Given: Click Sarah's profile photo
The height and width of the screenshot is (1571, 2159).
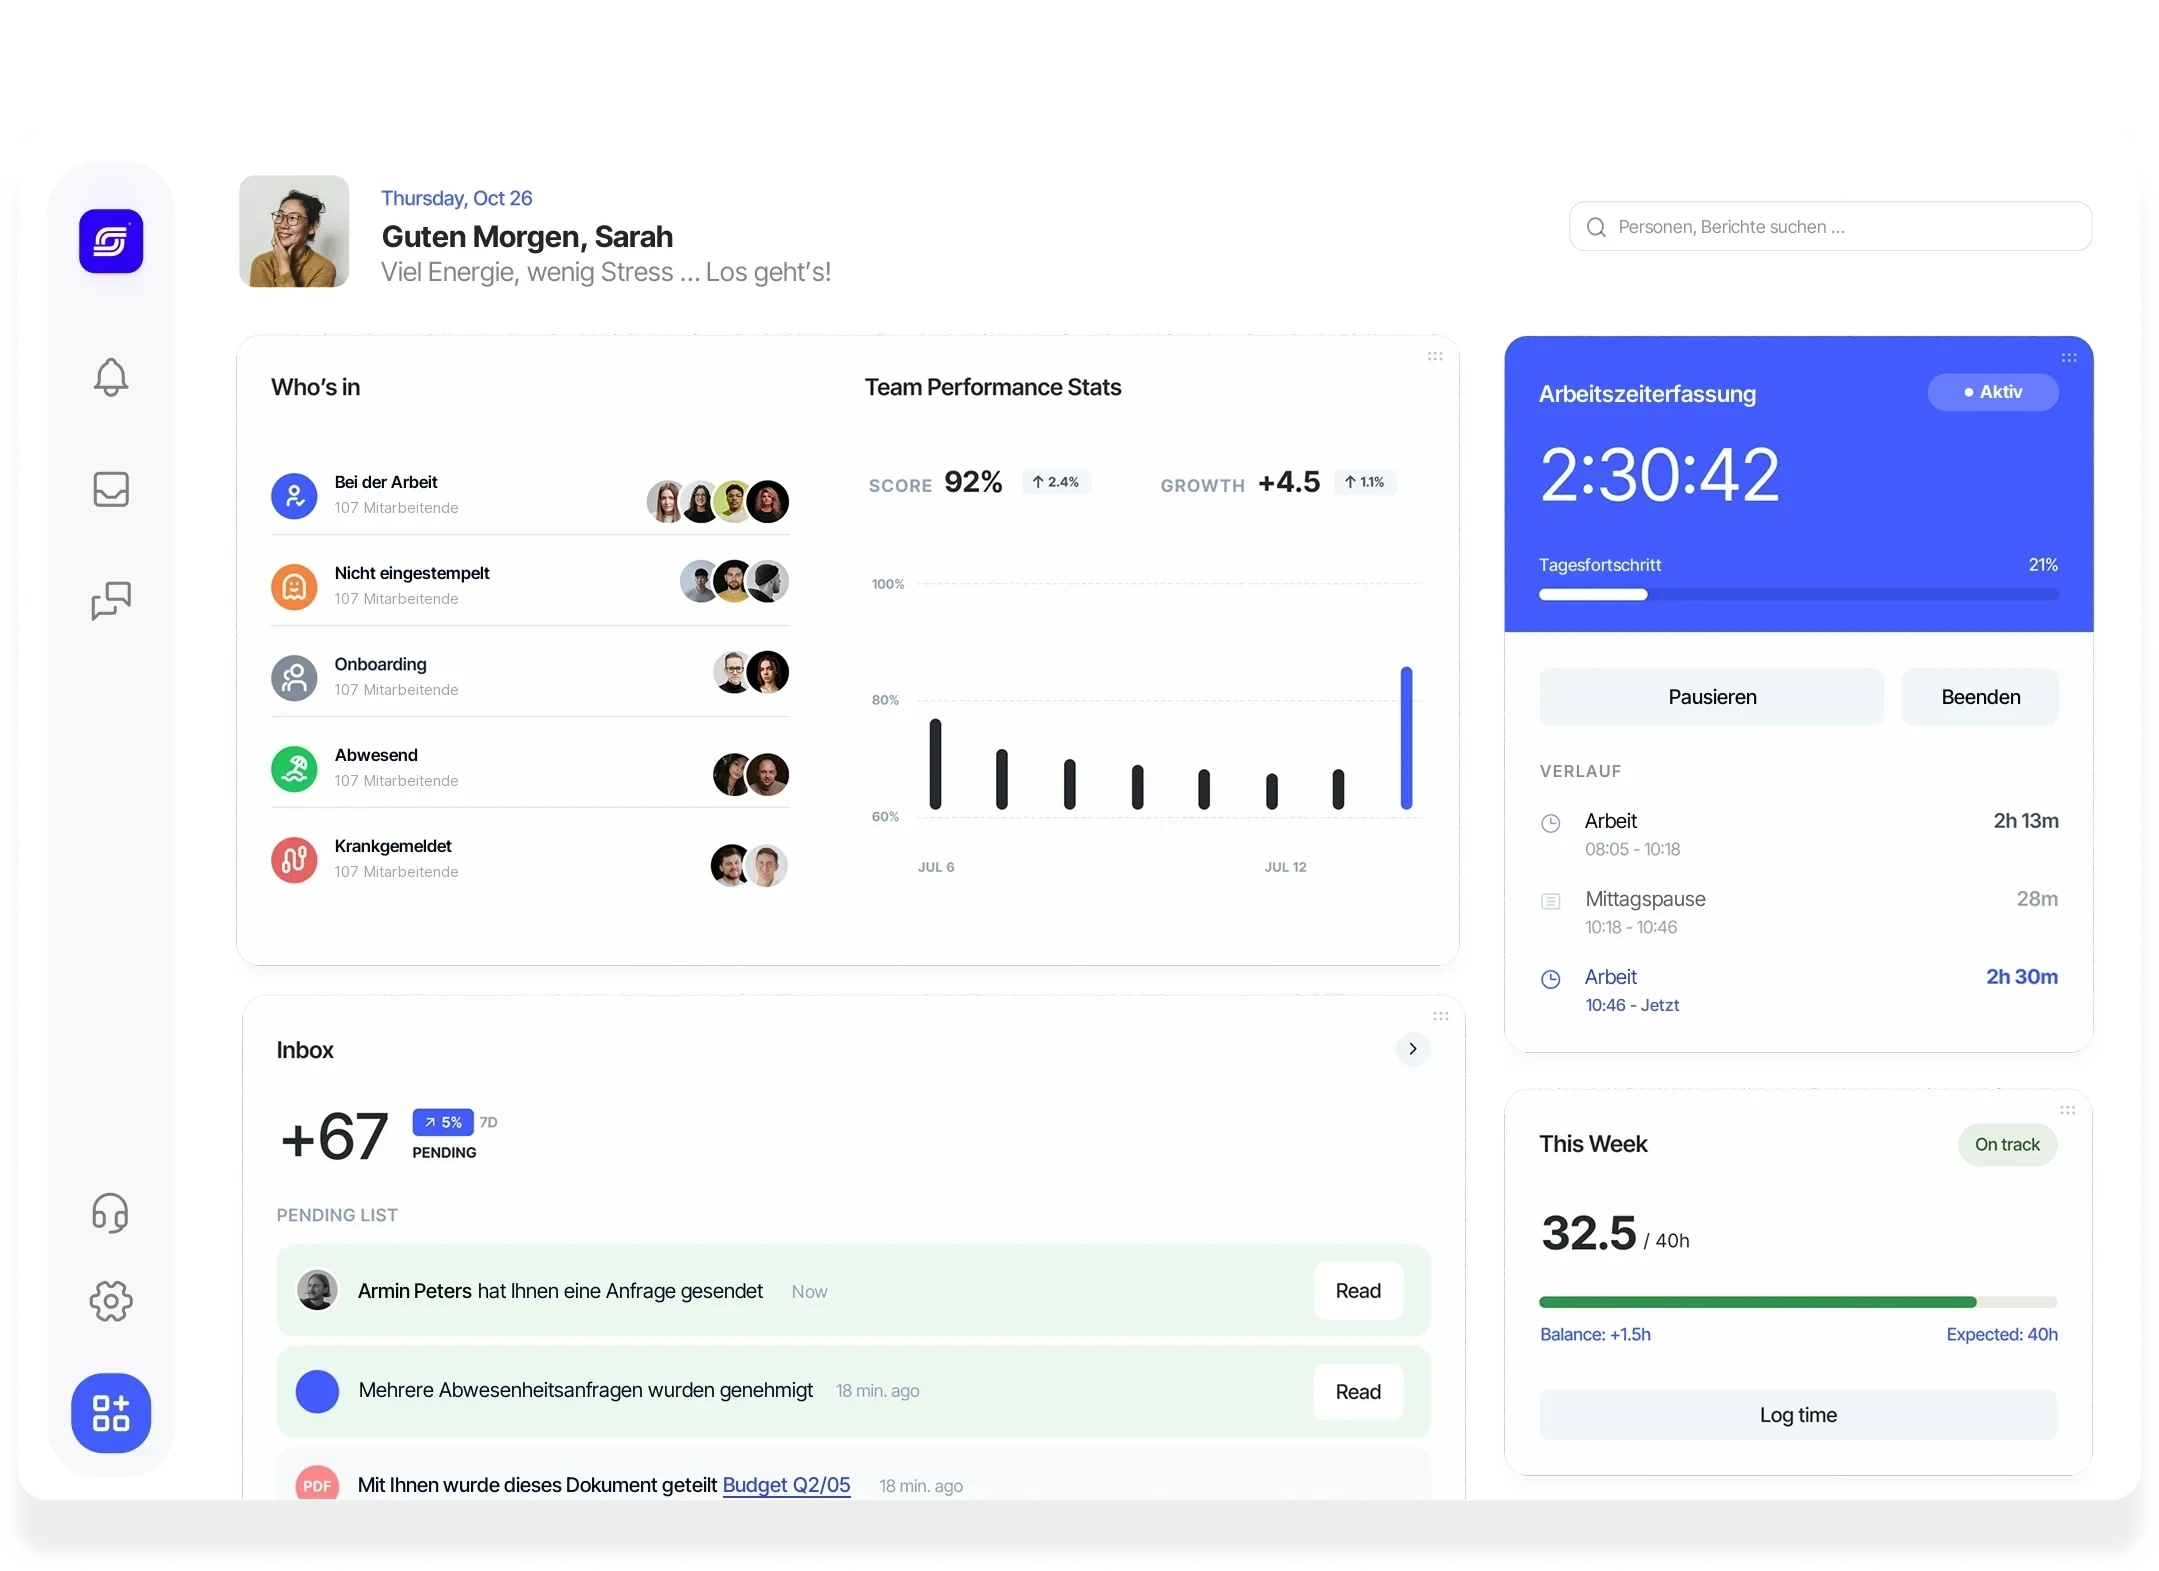Looking at the screenshot, I should (294, 231).
